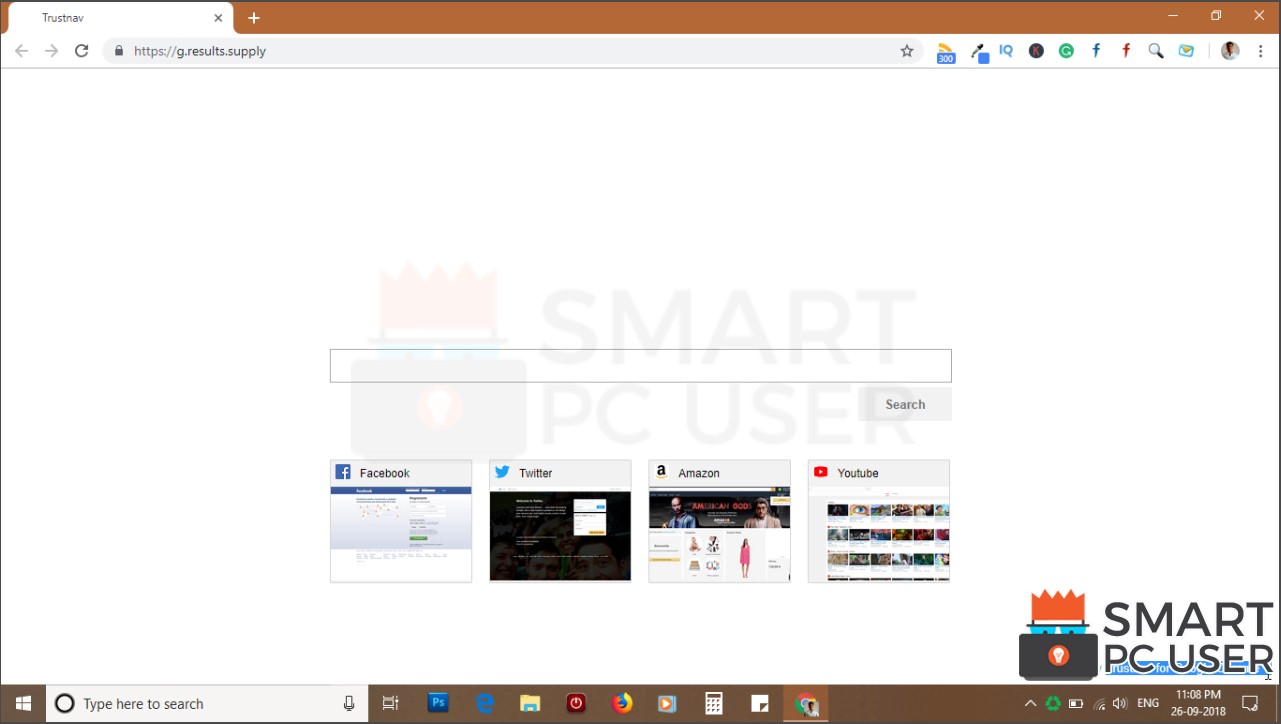This screenshot has height=724, width=1281.
Task: Open the red power-button app on taskbar
Action: coord(576,703)
